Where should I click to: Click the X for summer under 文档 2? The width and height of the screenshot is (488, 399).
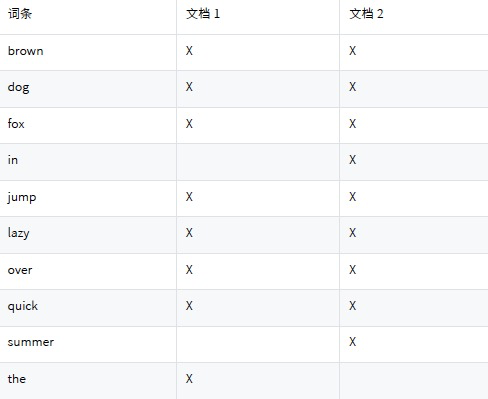(353, 342)
